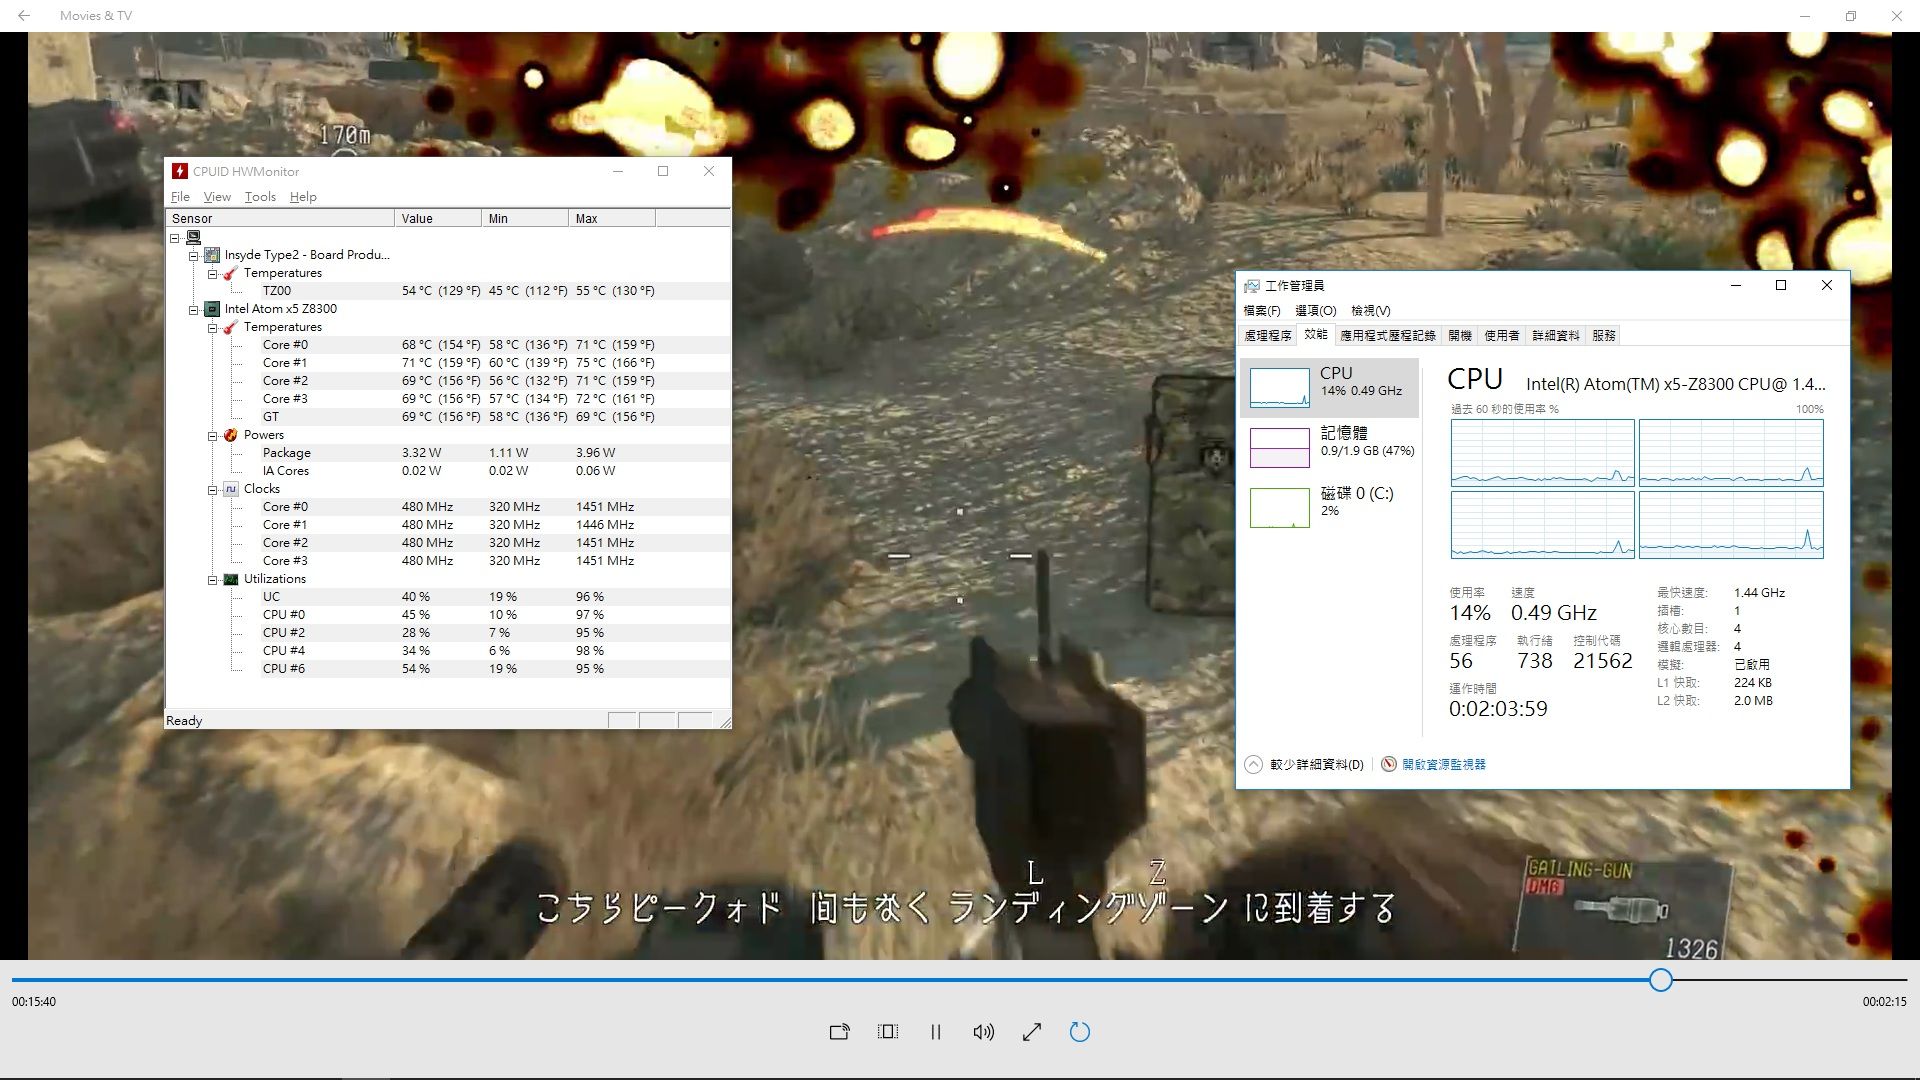
Task: Click the Clocks waveform icon
Action: tap(231, 489)
